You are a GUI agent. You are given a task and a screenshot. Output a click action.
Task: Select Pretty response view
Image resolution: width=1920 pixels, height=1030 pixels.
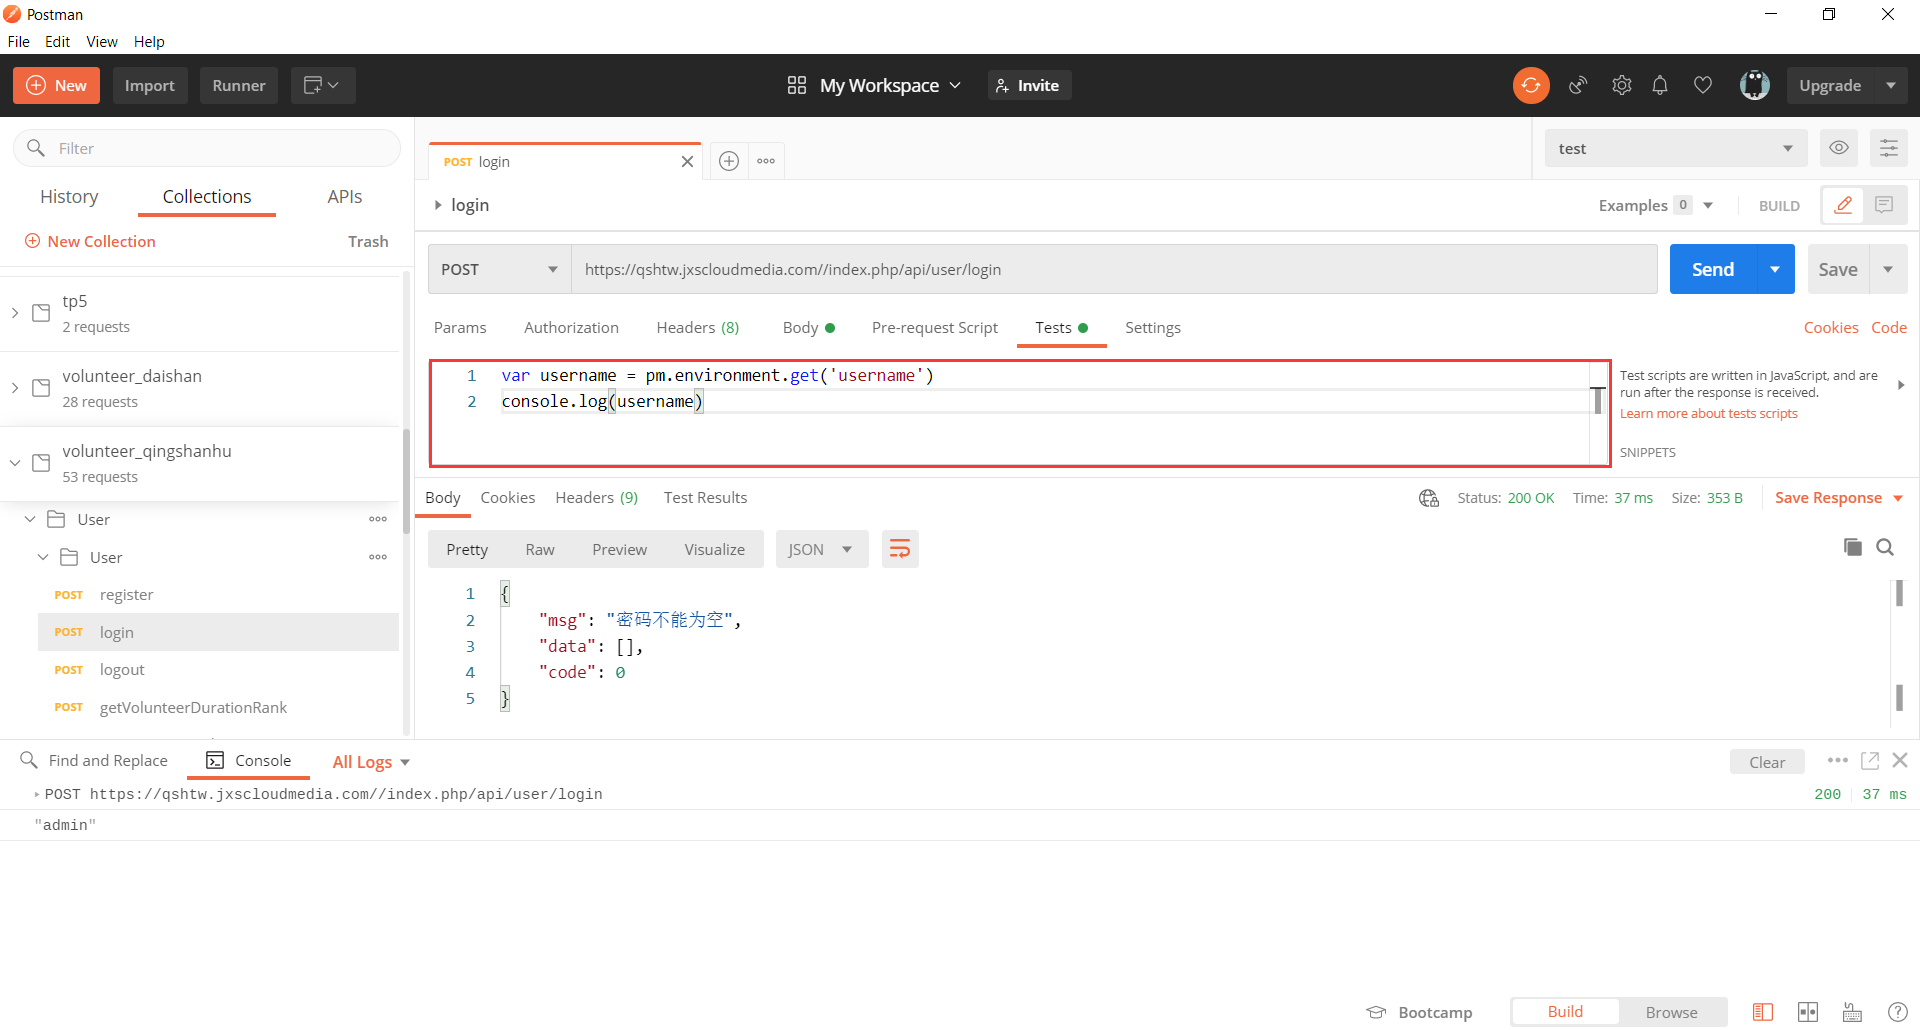pos(467,549)
